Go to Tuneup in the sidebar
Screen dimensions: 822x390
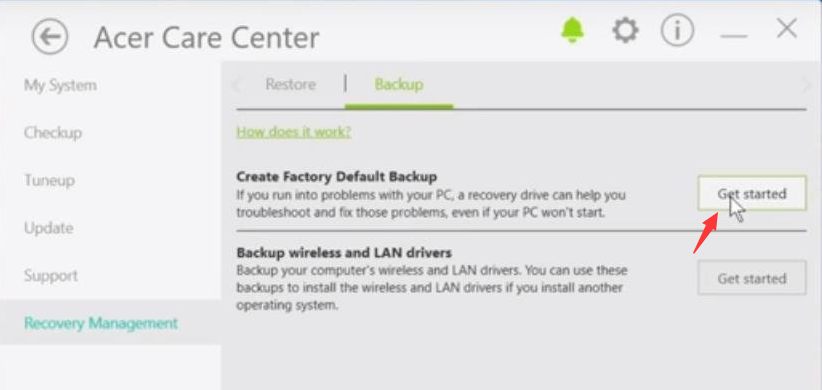point(49,180)
